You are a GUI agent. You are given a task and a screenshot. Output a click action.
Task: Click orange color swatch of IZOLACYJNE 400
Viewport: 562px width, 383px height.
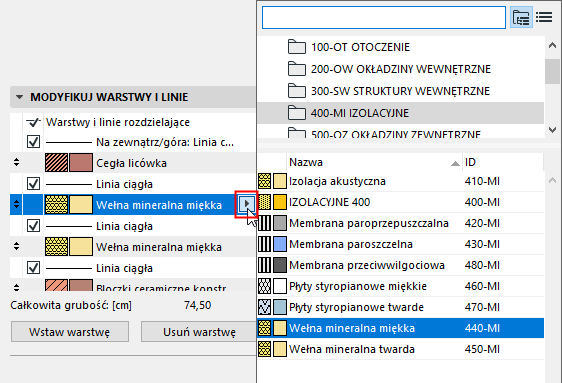coord(280,202)
